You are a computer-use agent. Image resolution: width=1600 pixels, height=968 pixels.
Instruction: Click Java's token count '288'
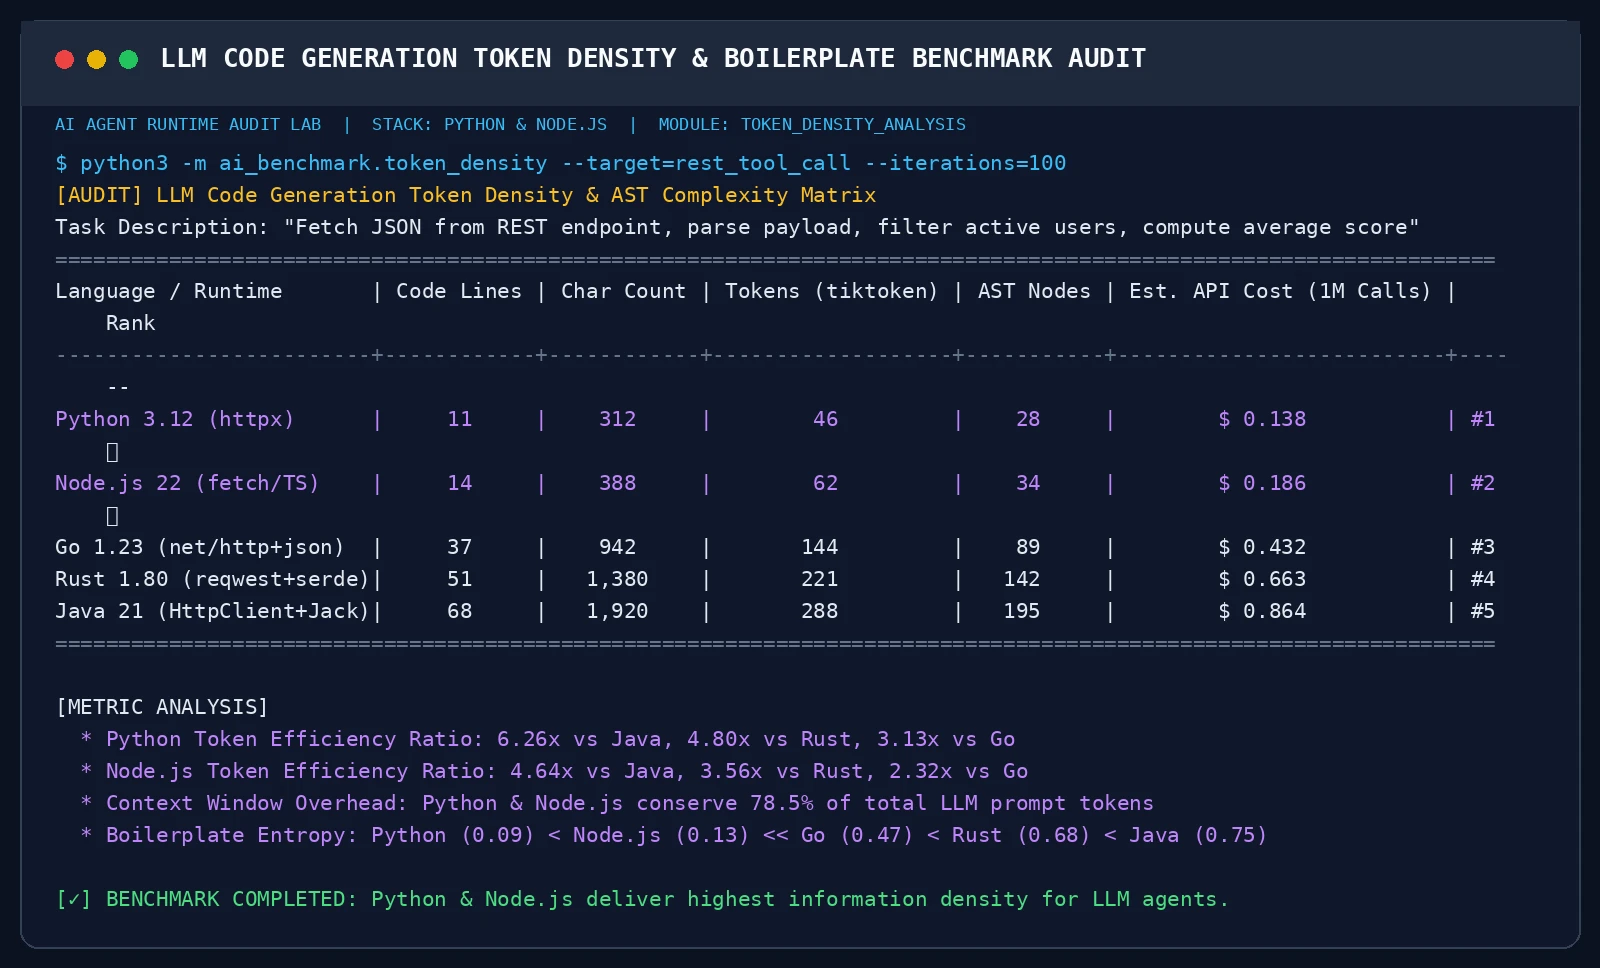click(x=820, y=611)
